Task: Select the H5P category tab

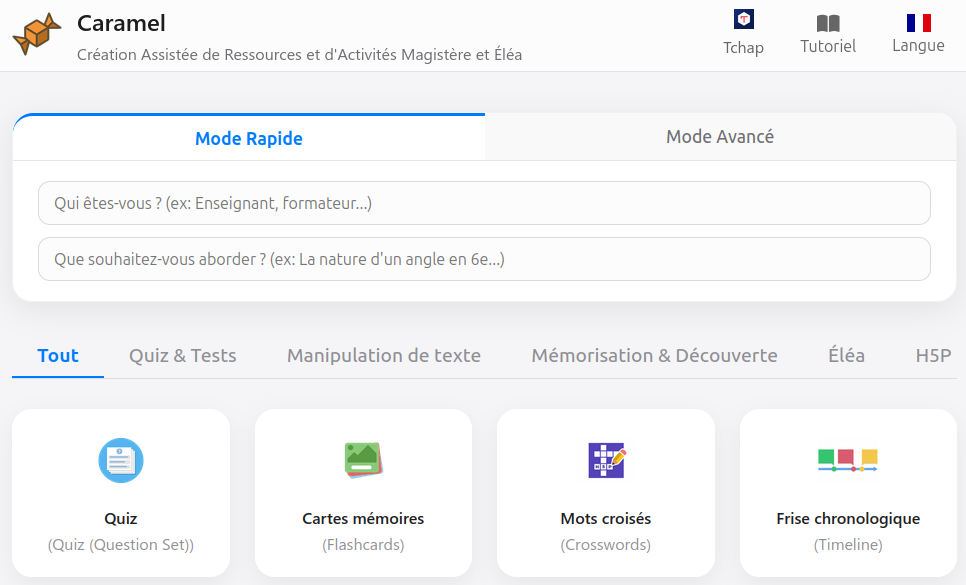Action: click(933, 355)
